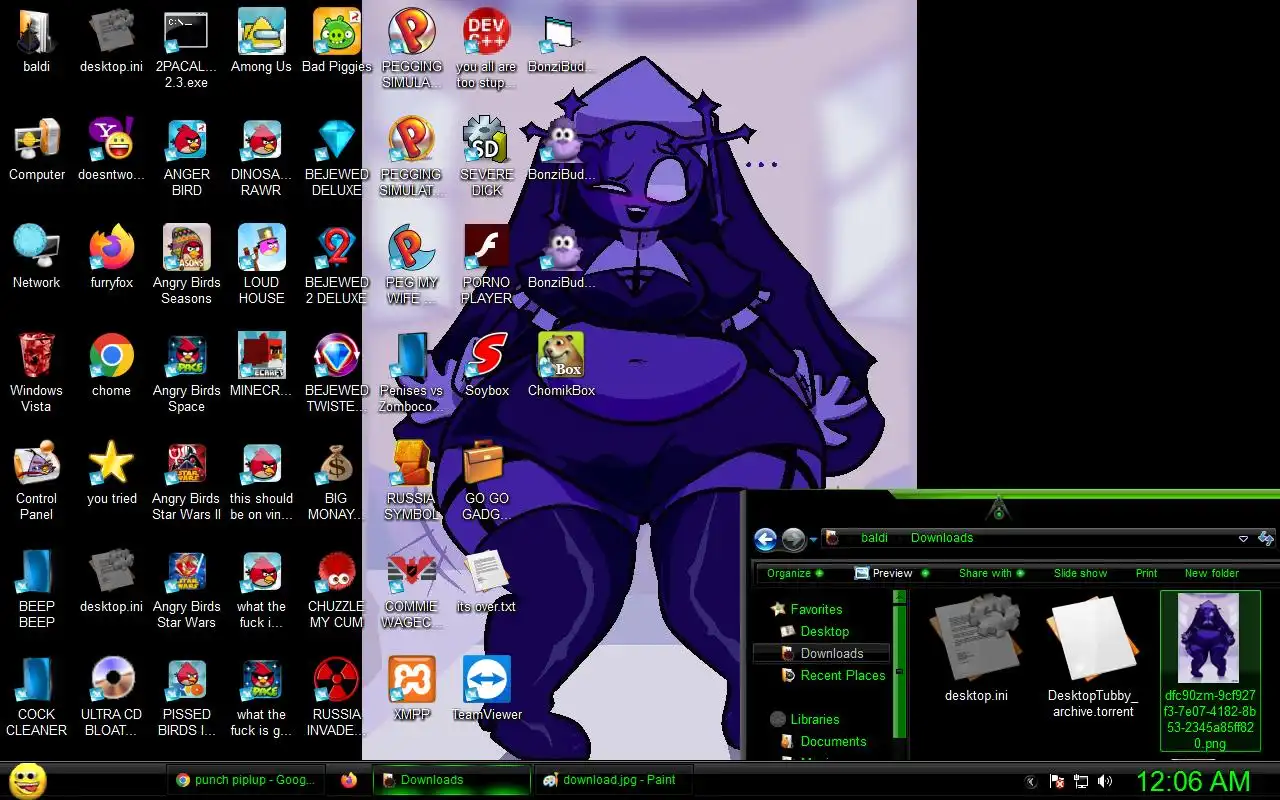Click 'baldi' in the address breadcrumb
The height and width of the screenshot is (800, 1280).
point(874,538)
